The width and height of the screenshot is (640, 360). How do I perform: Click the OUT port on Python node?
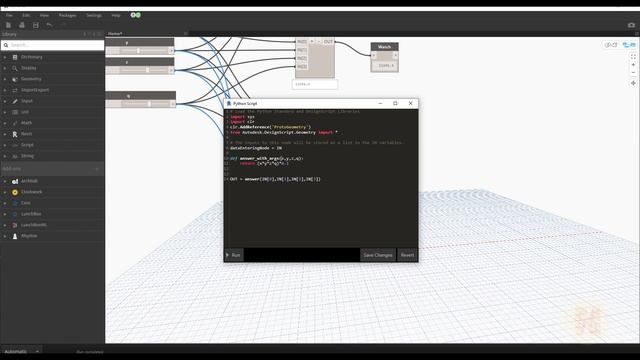329,42
